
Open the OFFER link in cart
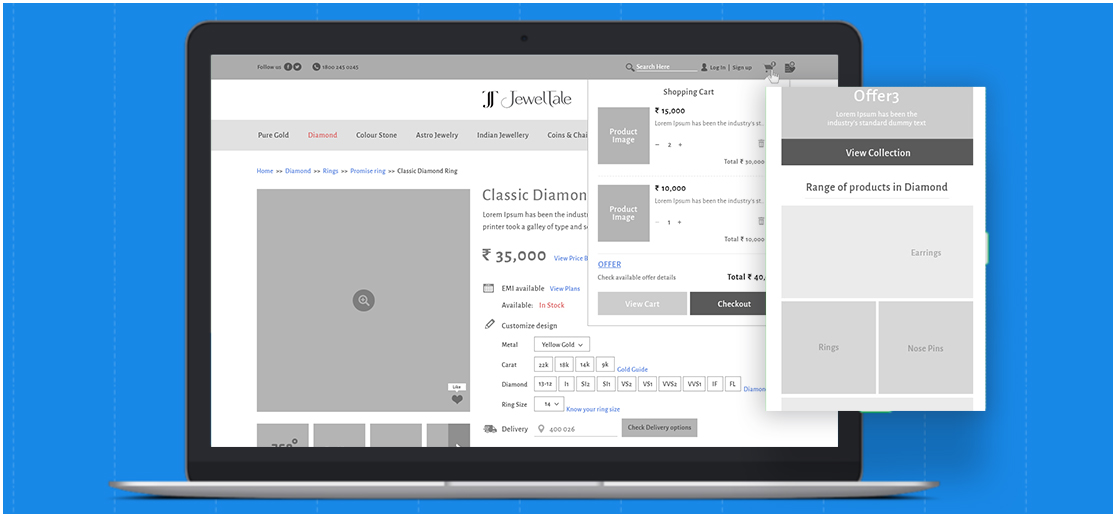(x=609, y=264)
